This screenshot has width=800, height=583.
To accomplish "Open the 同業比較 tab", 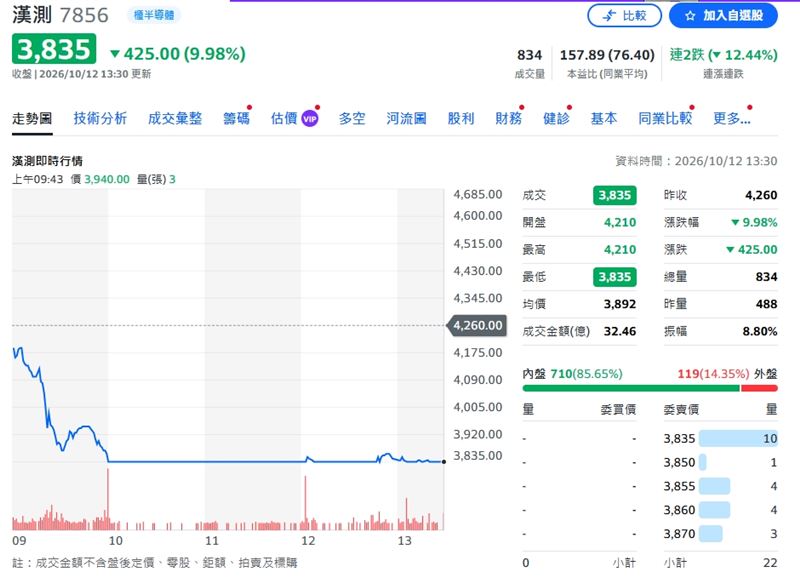I will click(665, 118).
